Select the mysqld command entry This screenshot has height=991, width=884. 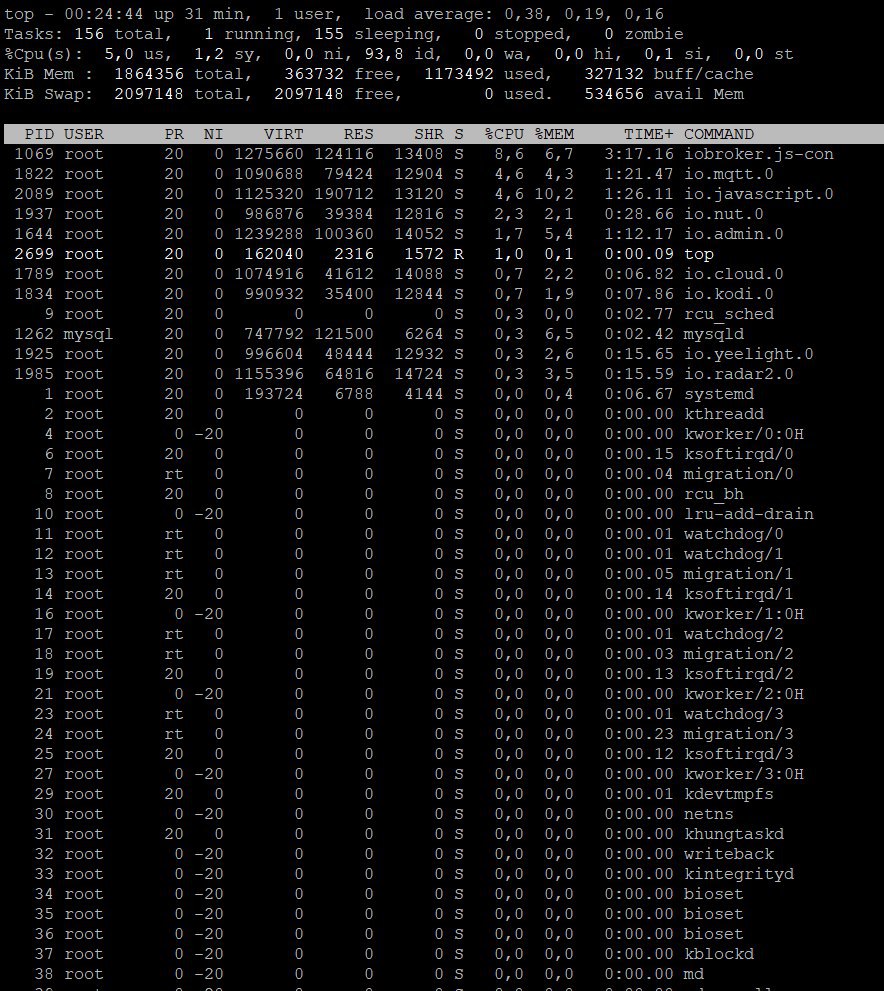pos(714,334)
